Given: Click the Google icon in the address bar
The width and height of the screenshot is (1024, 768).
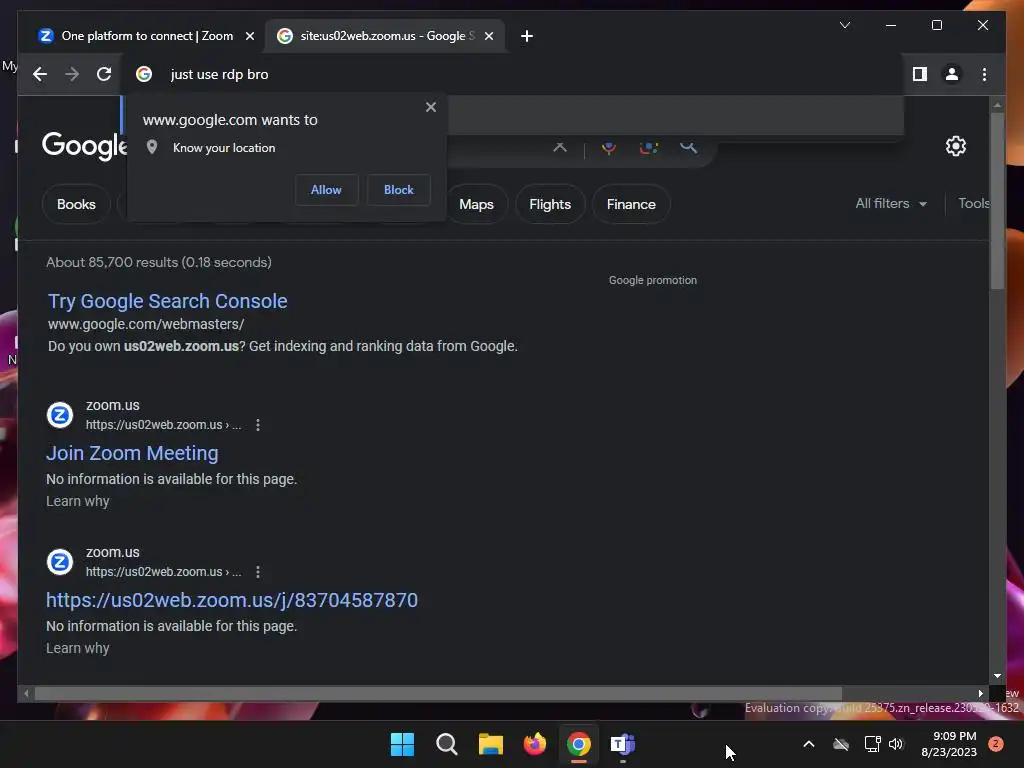Looking at the screenshot, I should (144, 74).
